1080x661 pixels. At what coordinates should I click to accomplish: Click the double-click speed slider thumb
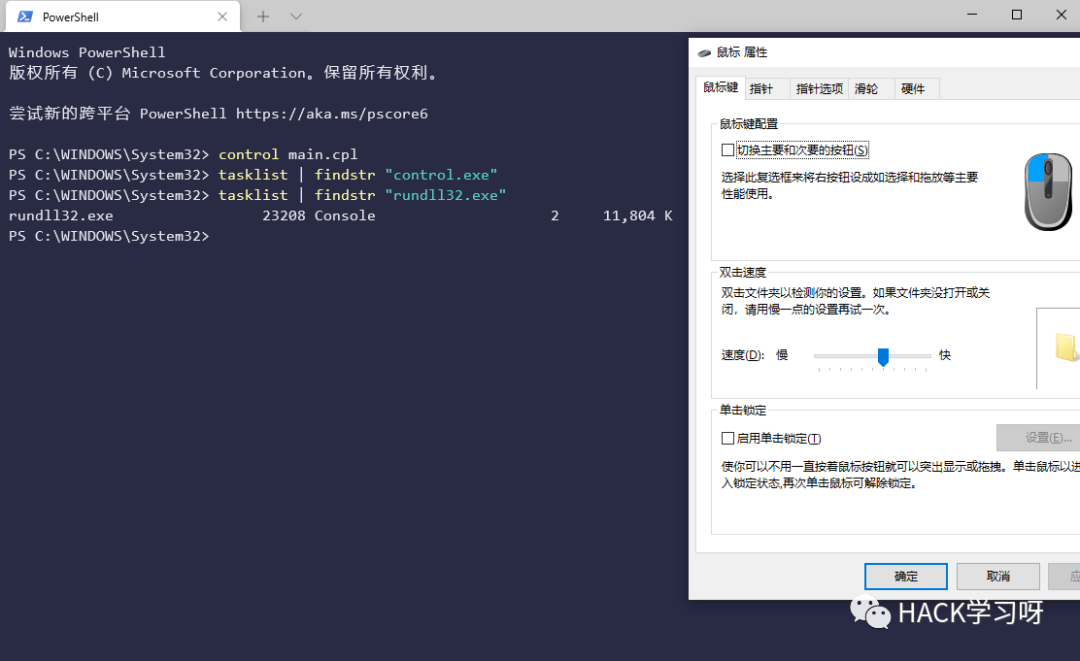coord(883,356)
